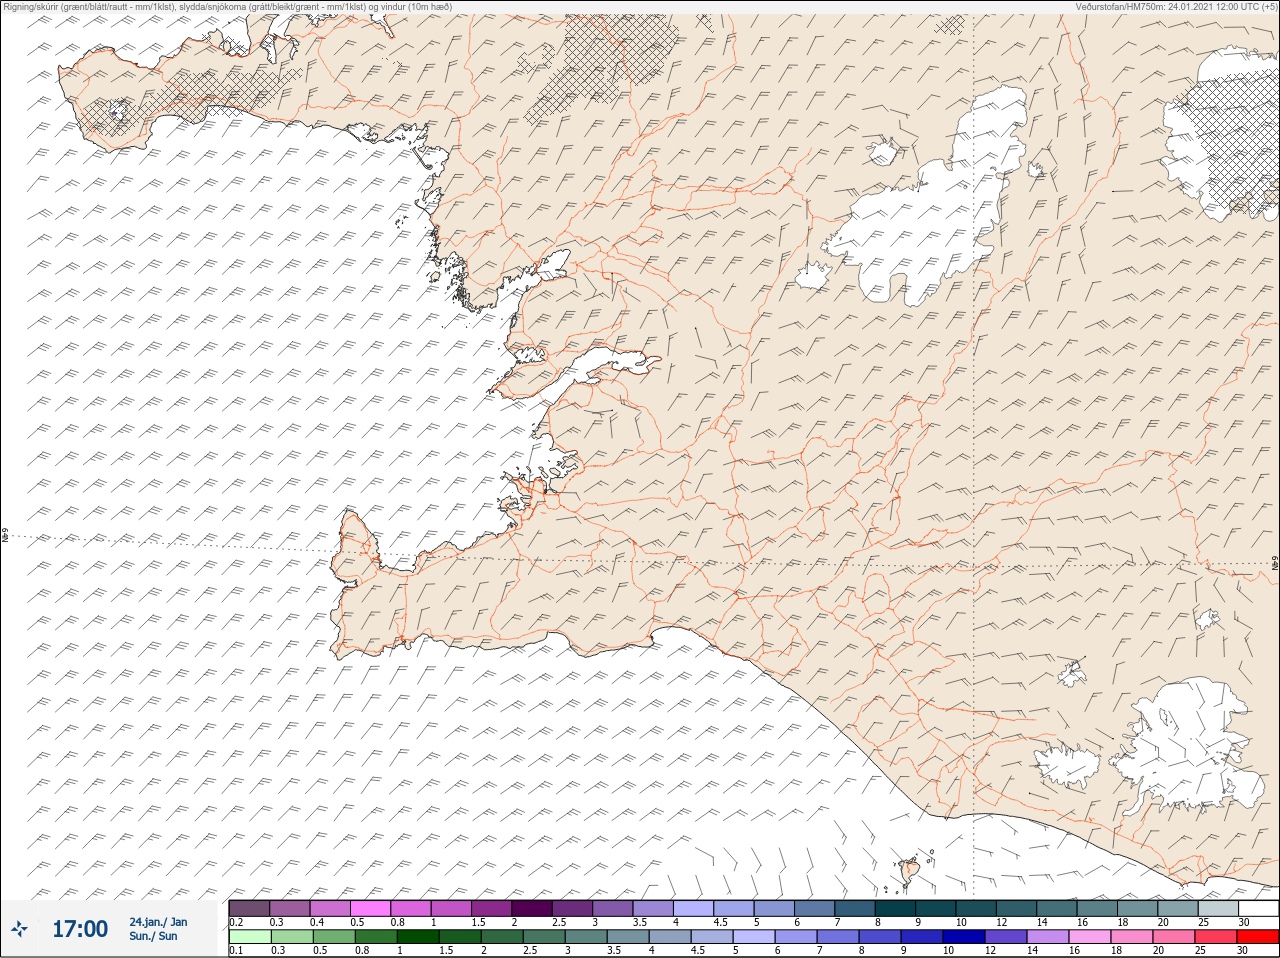Pick the lavender 4 swatch in upper legend row
The height and width of the screenshot is (958, 1280).
693,908
